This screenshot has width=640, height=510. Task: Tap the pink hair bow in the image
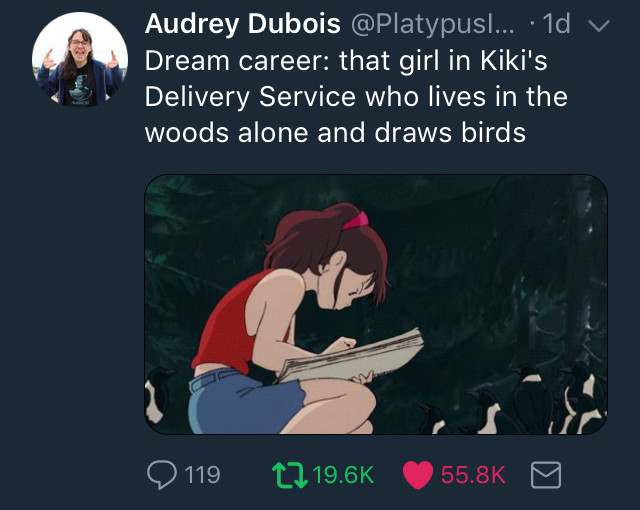pos(355,221)
